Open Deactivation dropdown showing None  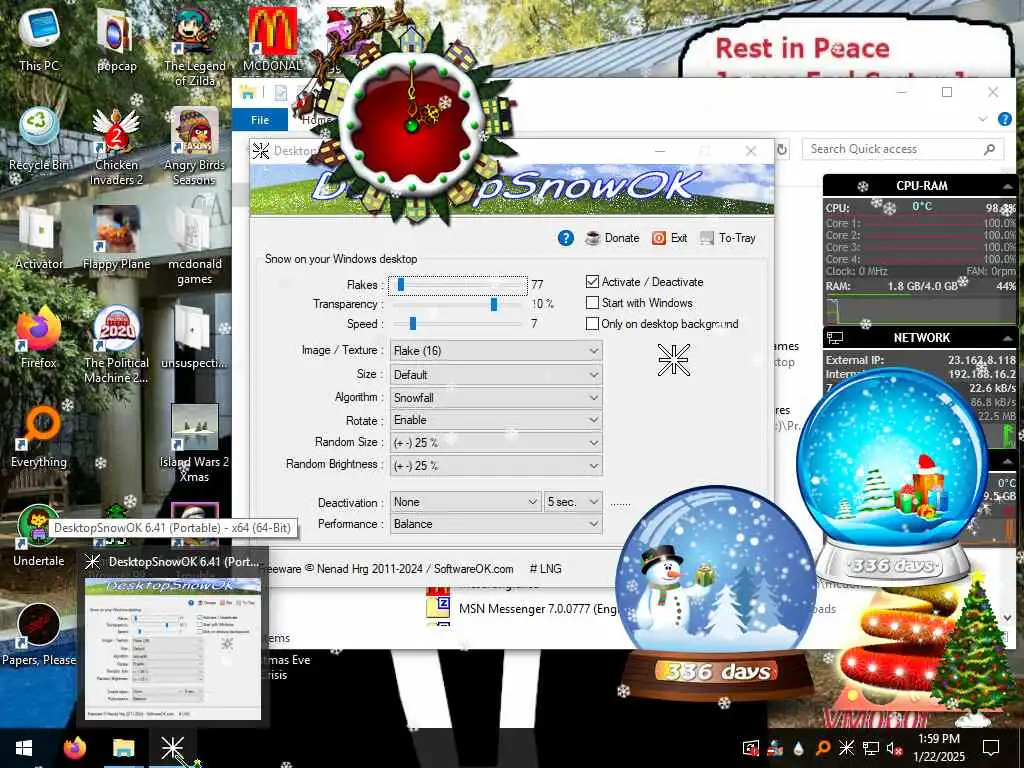(466, 502)
